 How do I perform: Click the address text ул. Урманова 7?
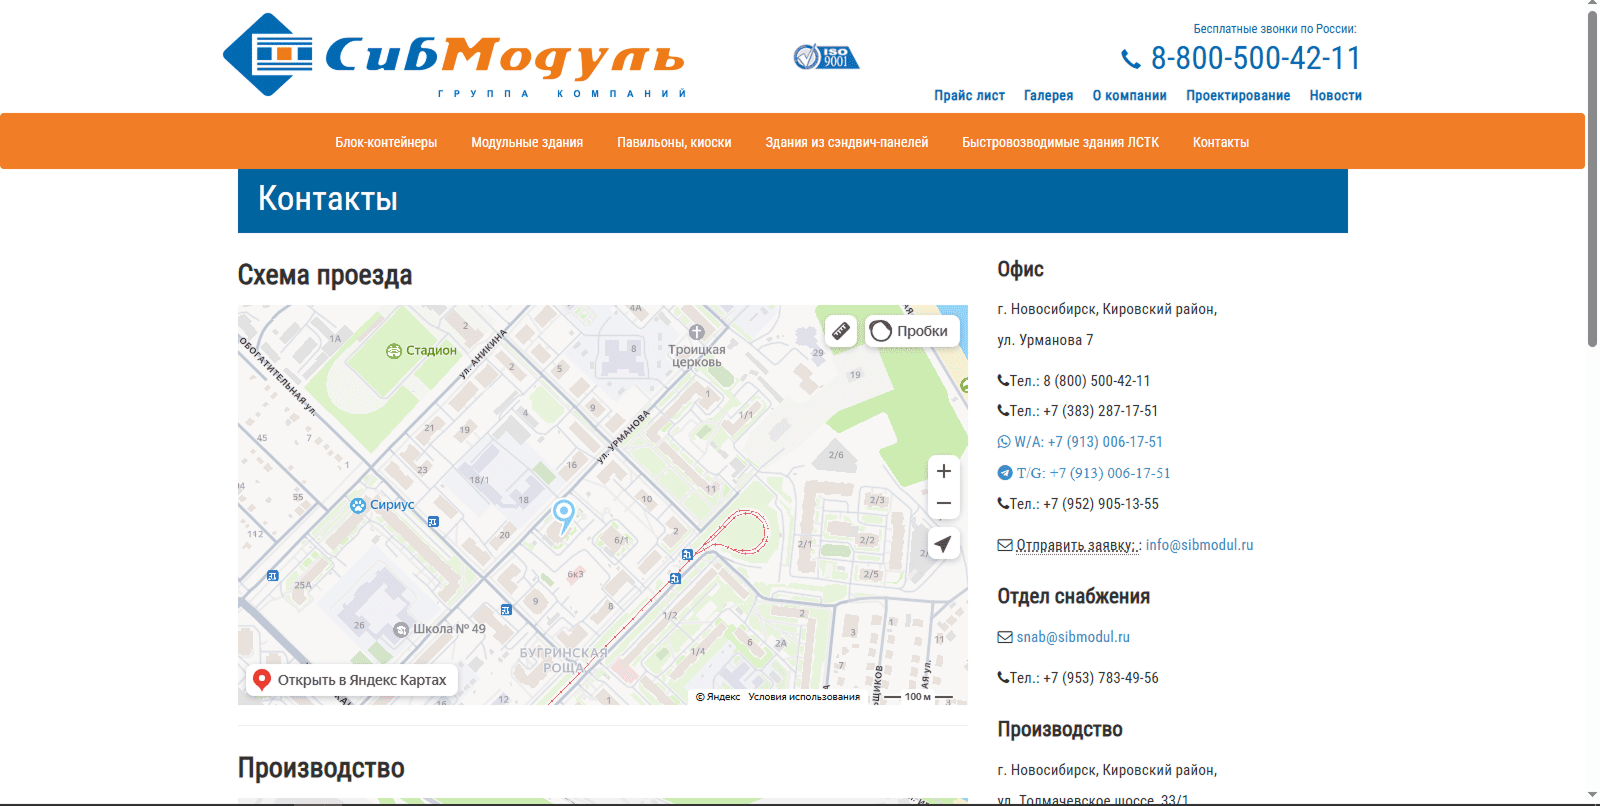[1045, 340]
